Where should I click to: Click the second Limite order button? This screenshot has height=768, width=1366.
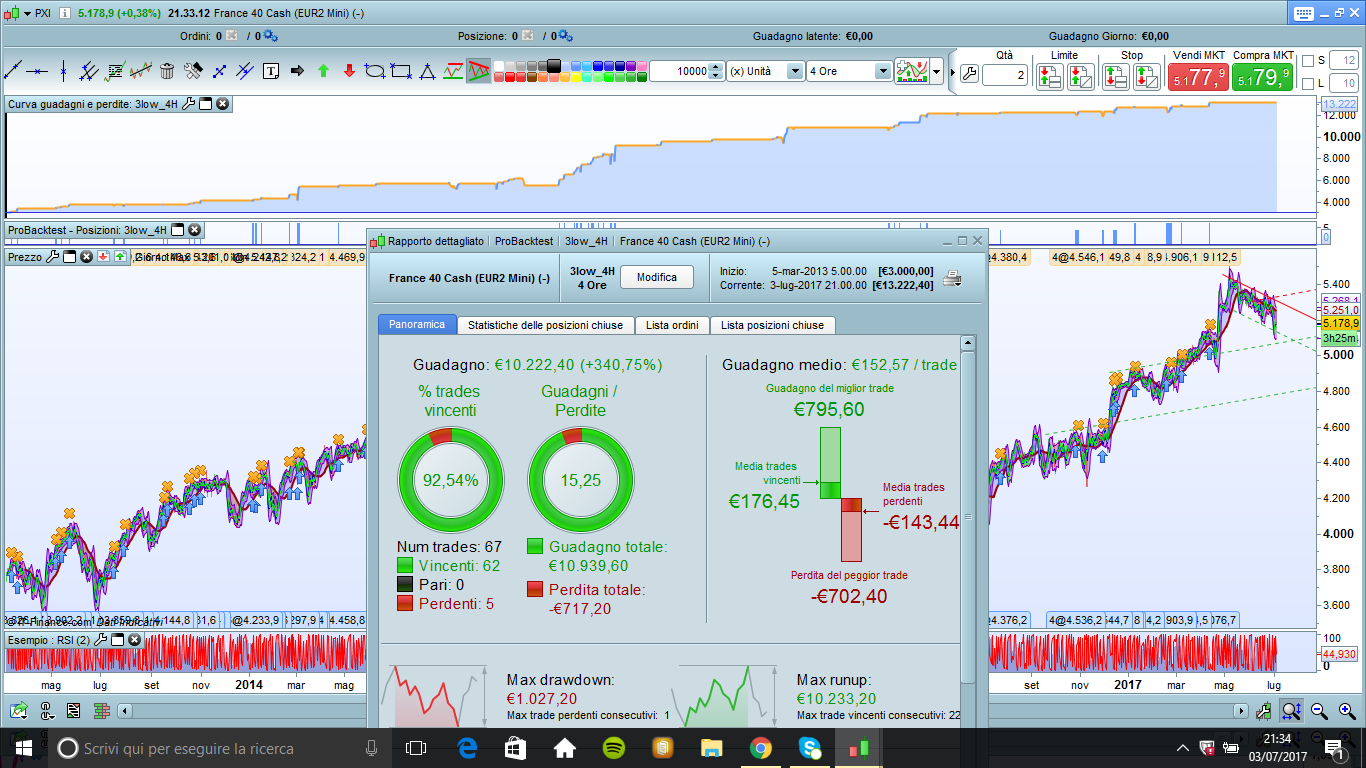pos(1081,76)
